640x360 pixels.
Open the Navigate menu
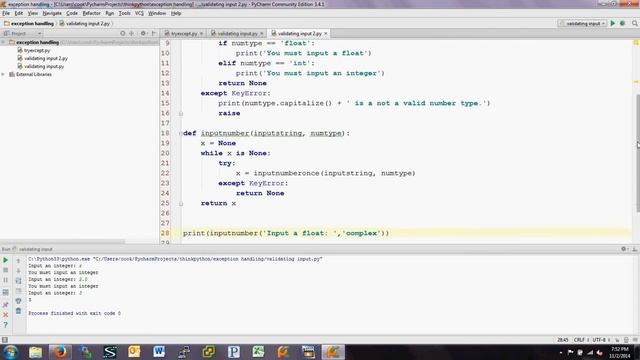coord(52,13)
